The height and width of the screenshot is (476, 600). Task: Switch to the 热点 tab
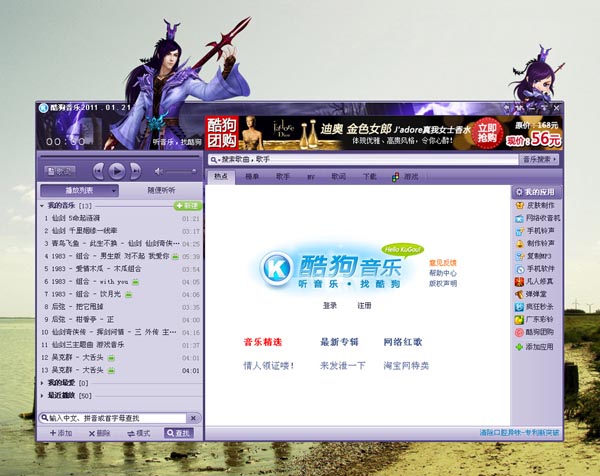[221, 176]
